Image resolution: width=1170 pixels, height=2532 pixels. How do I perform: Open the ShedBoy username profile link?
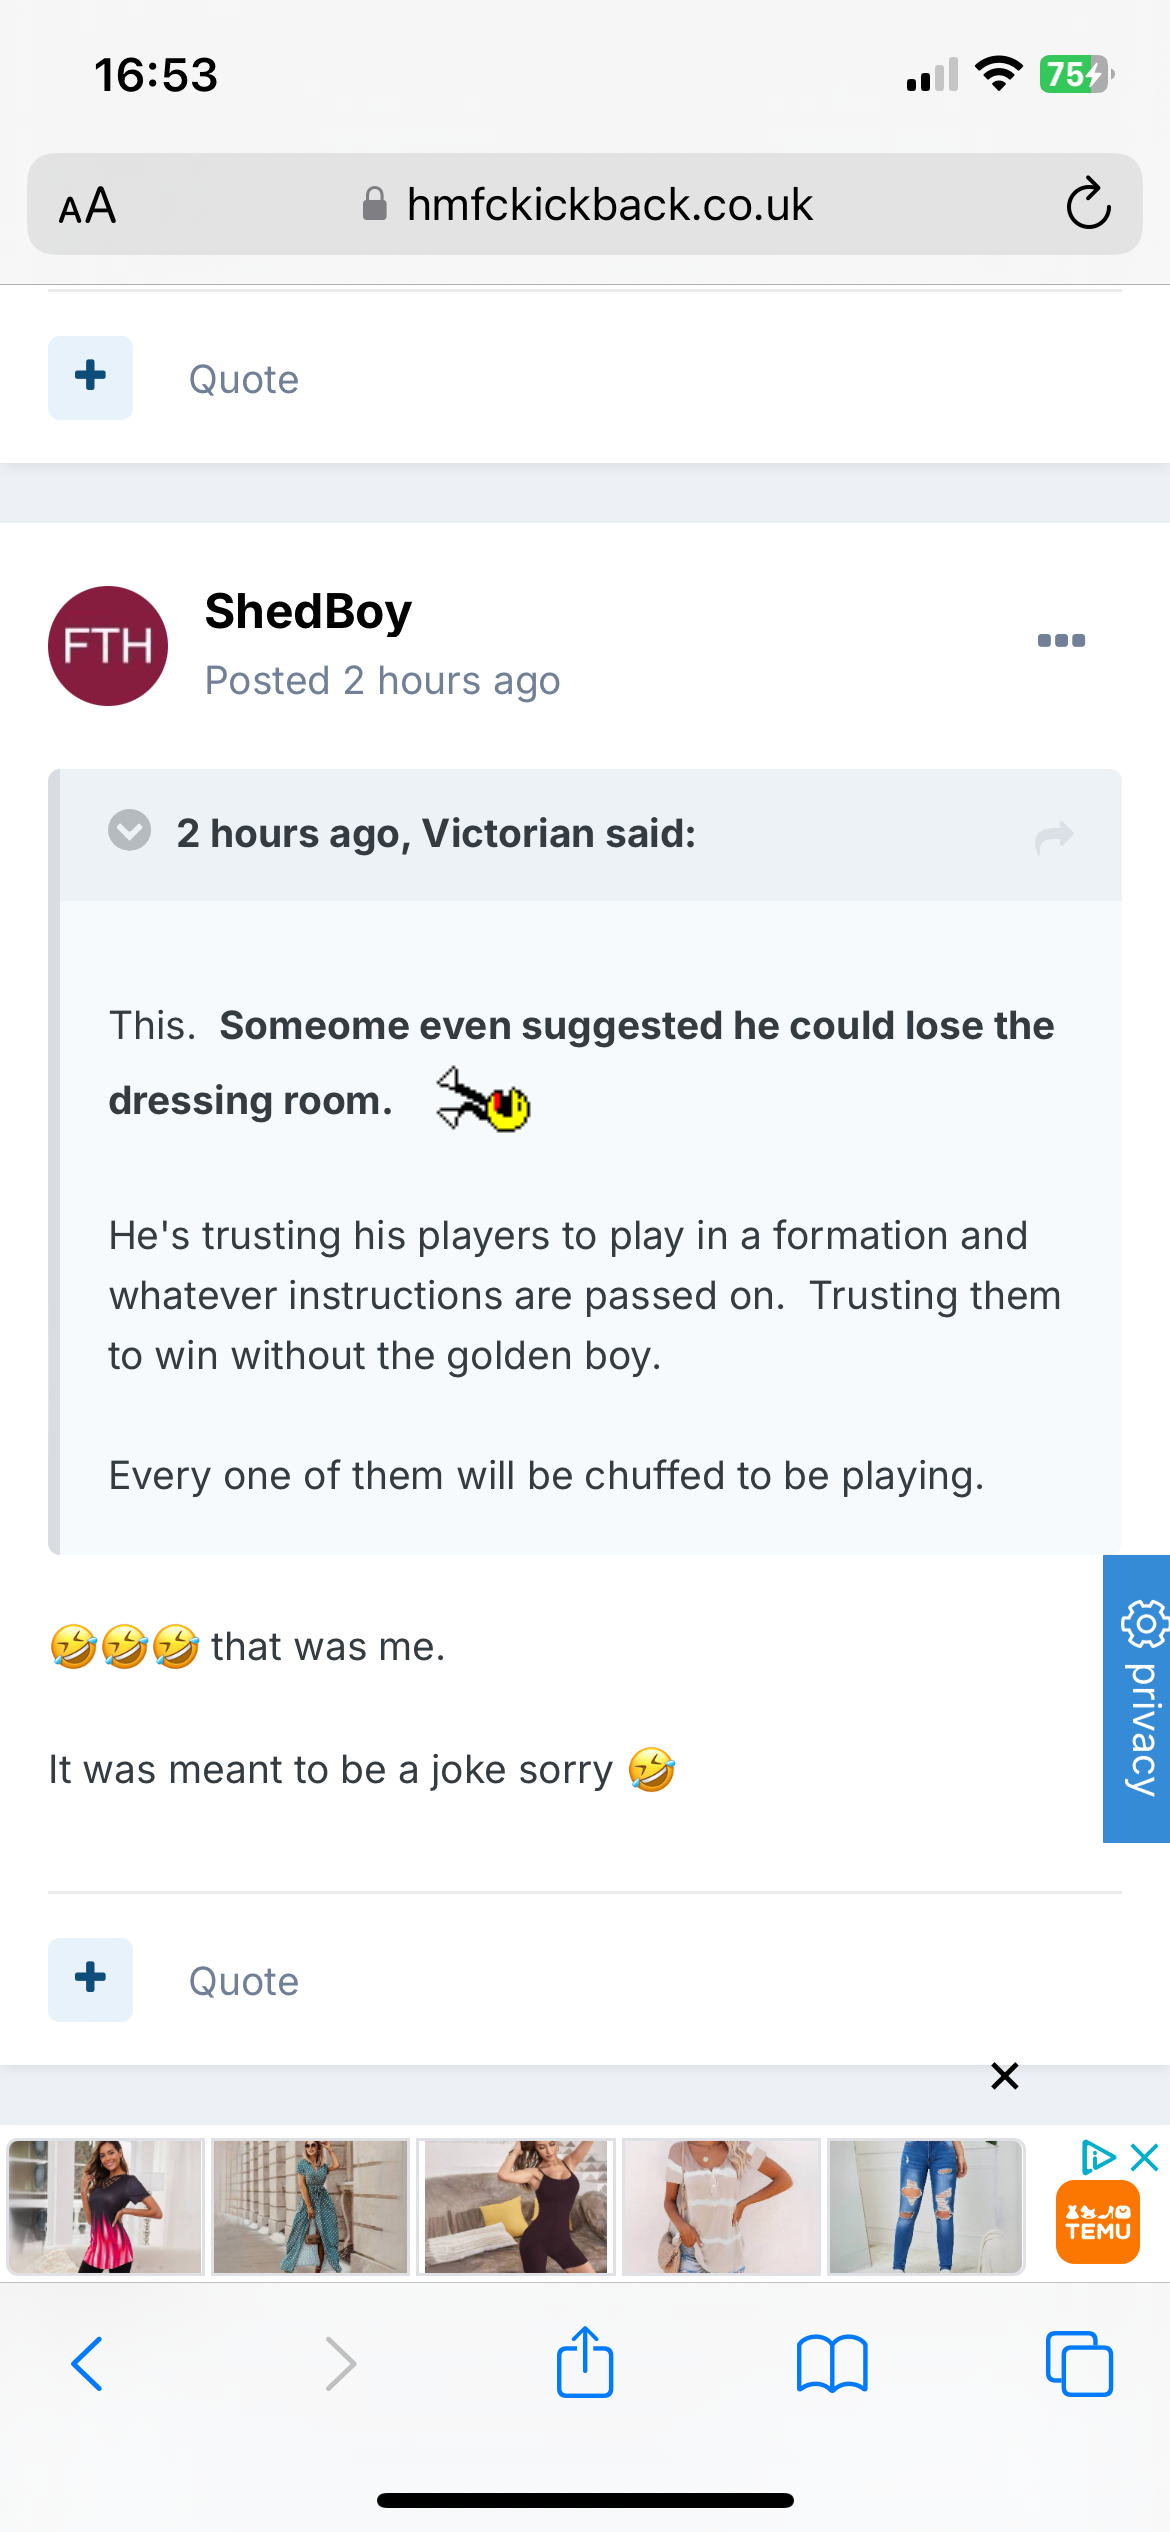coord(308,611)
